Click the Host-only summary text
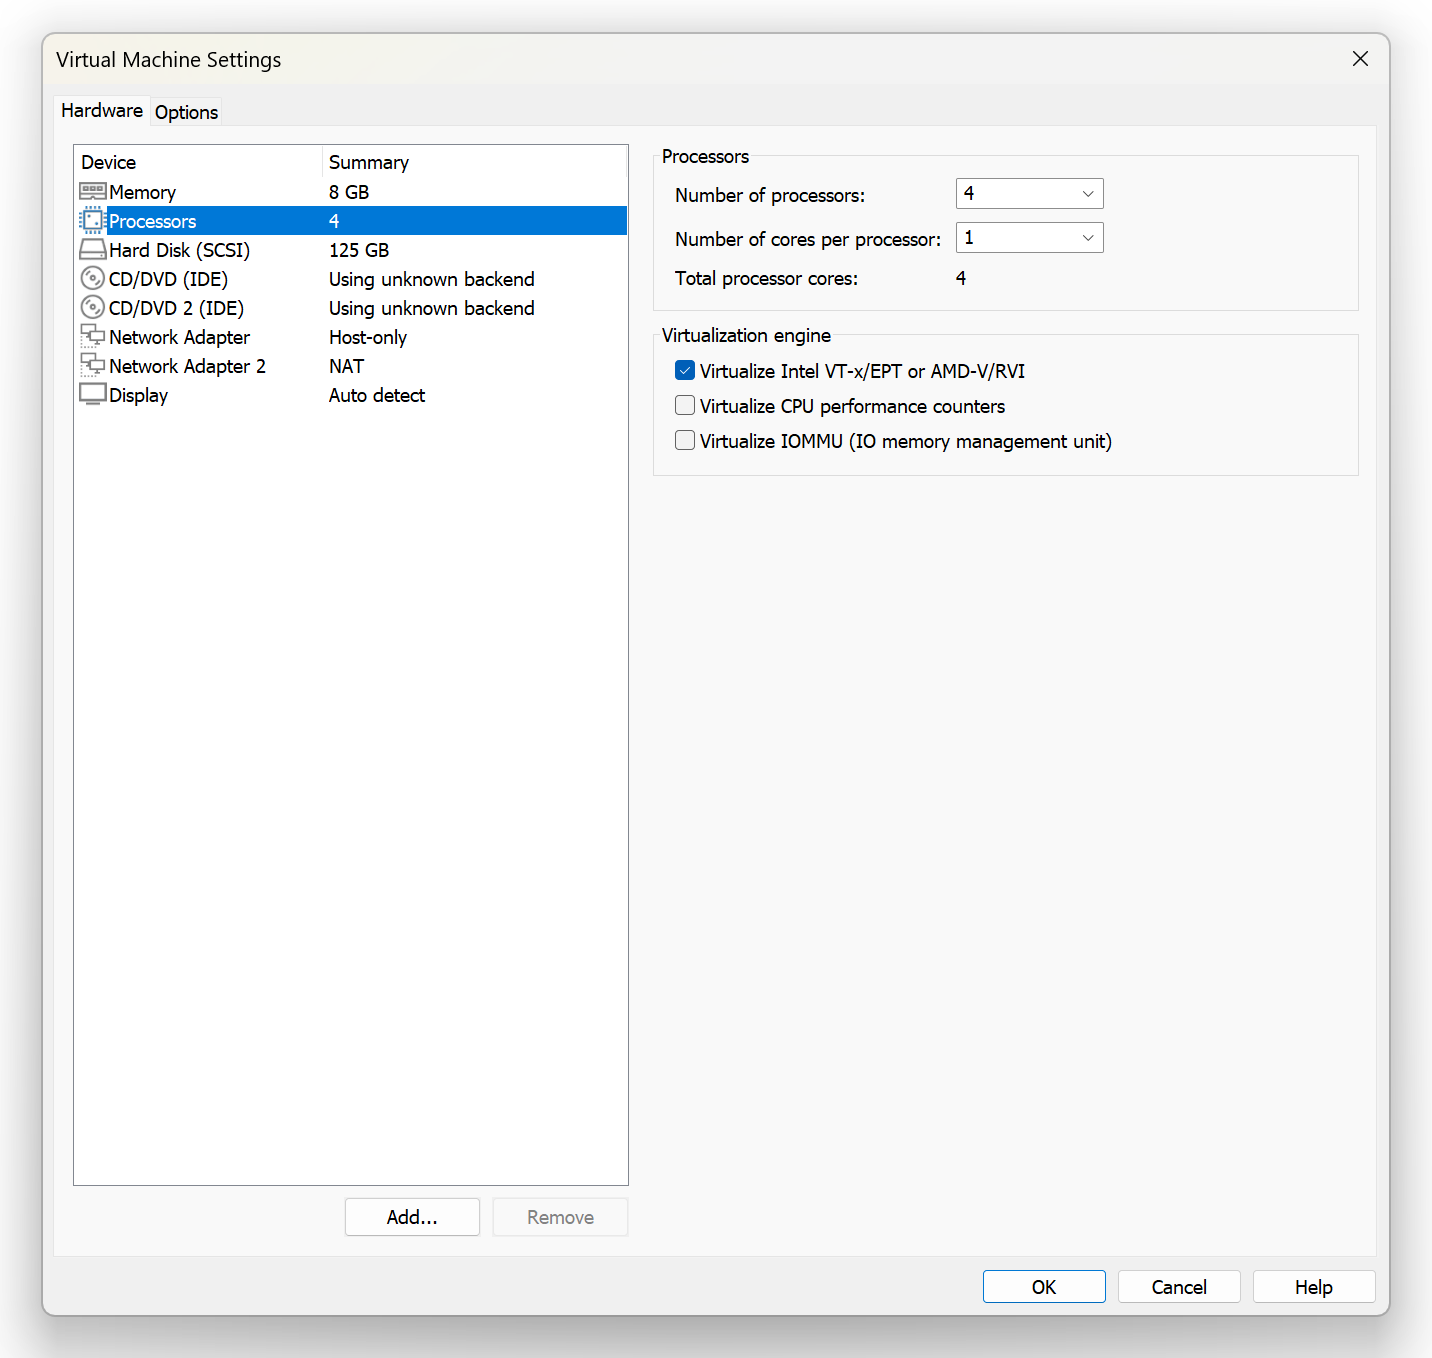The width and height of the screenshot is (1432, 1358). [x=368, y=337]
